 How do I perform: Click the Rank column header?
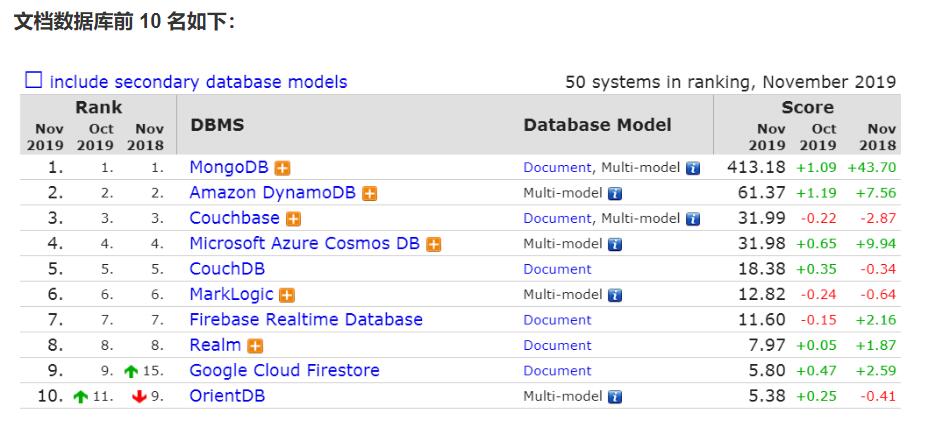point(99,108)
